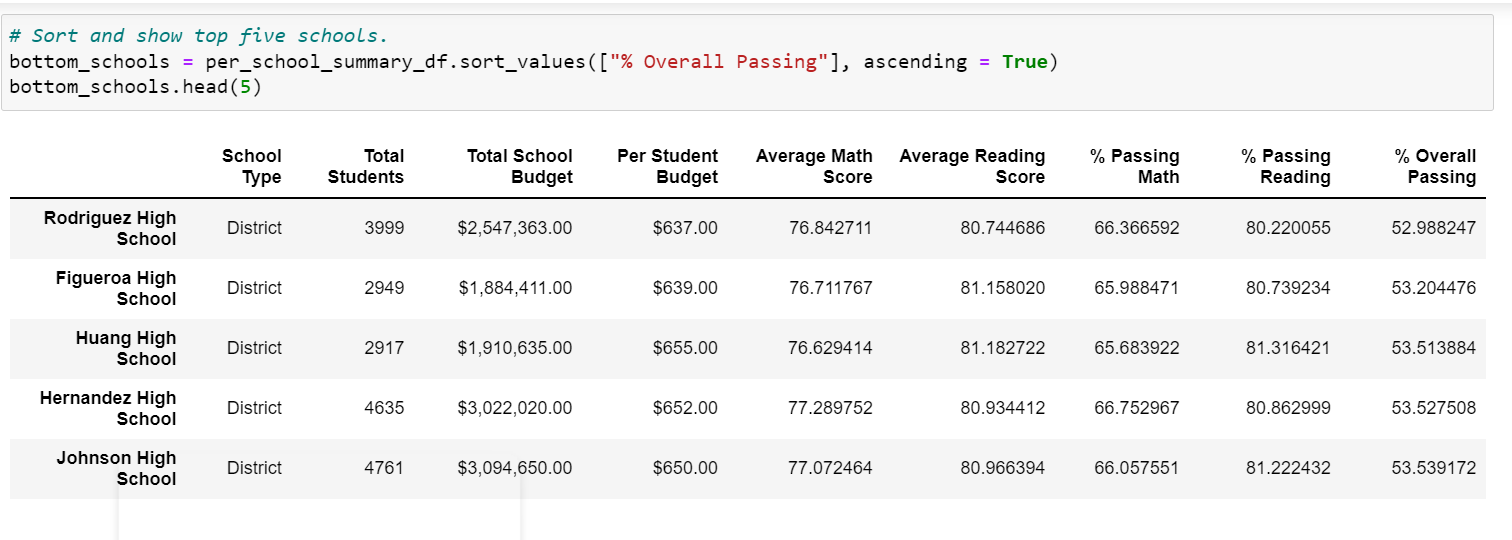This screenshot has height=540, width=1512.
Task: Select the Figueroa High School row label
Action: pyautogui.click(x=116, y=288)
